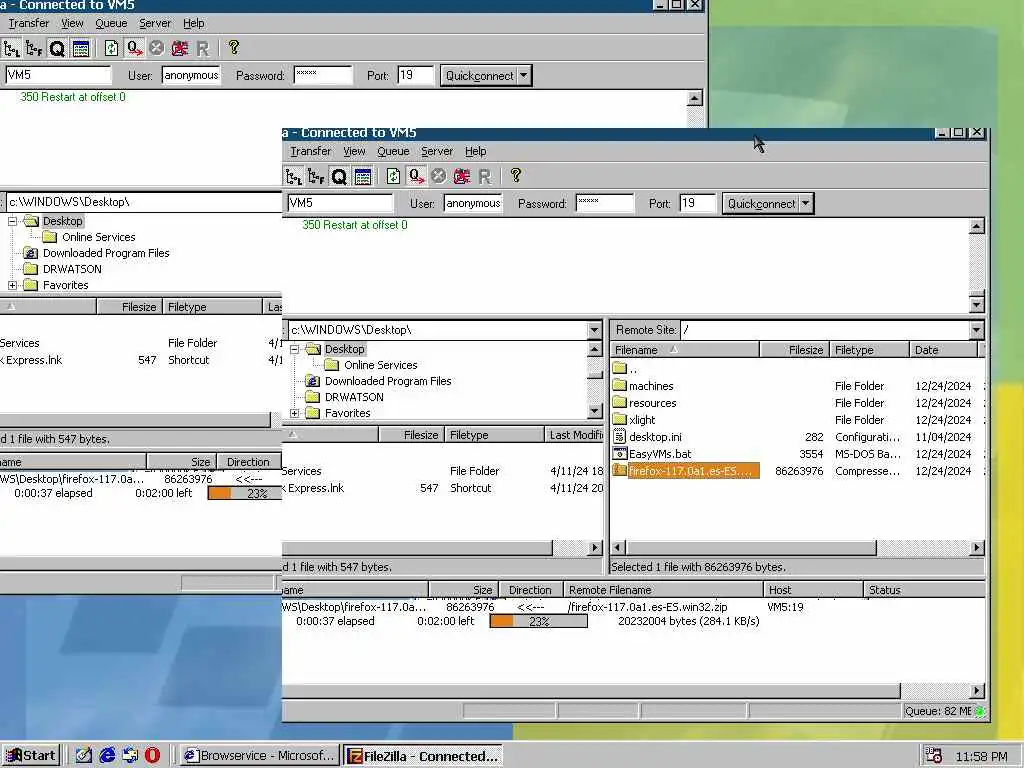Select EasyVMs.bat in remote file list

pos(660,454)
